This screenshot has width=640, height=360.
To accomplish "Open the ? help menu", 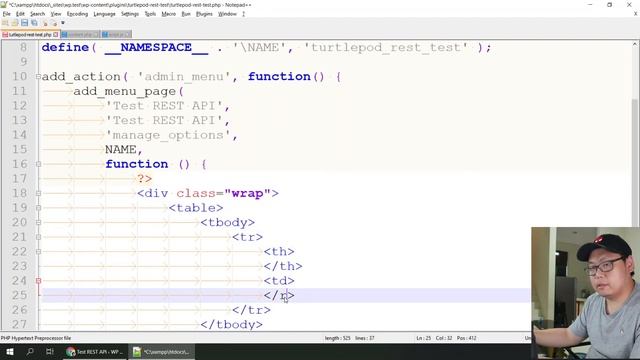I will pyautogui.click(x=244, y=14).
